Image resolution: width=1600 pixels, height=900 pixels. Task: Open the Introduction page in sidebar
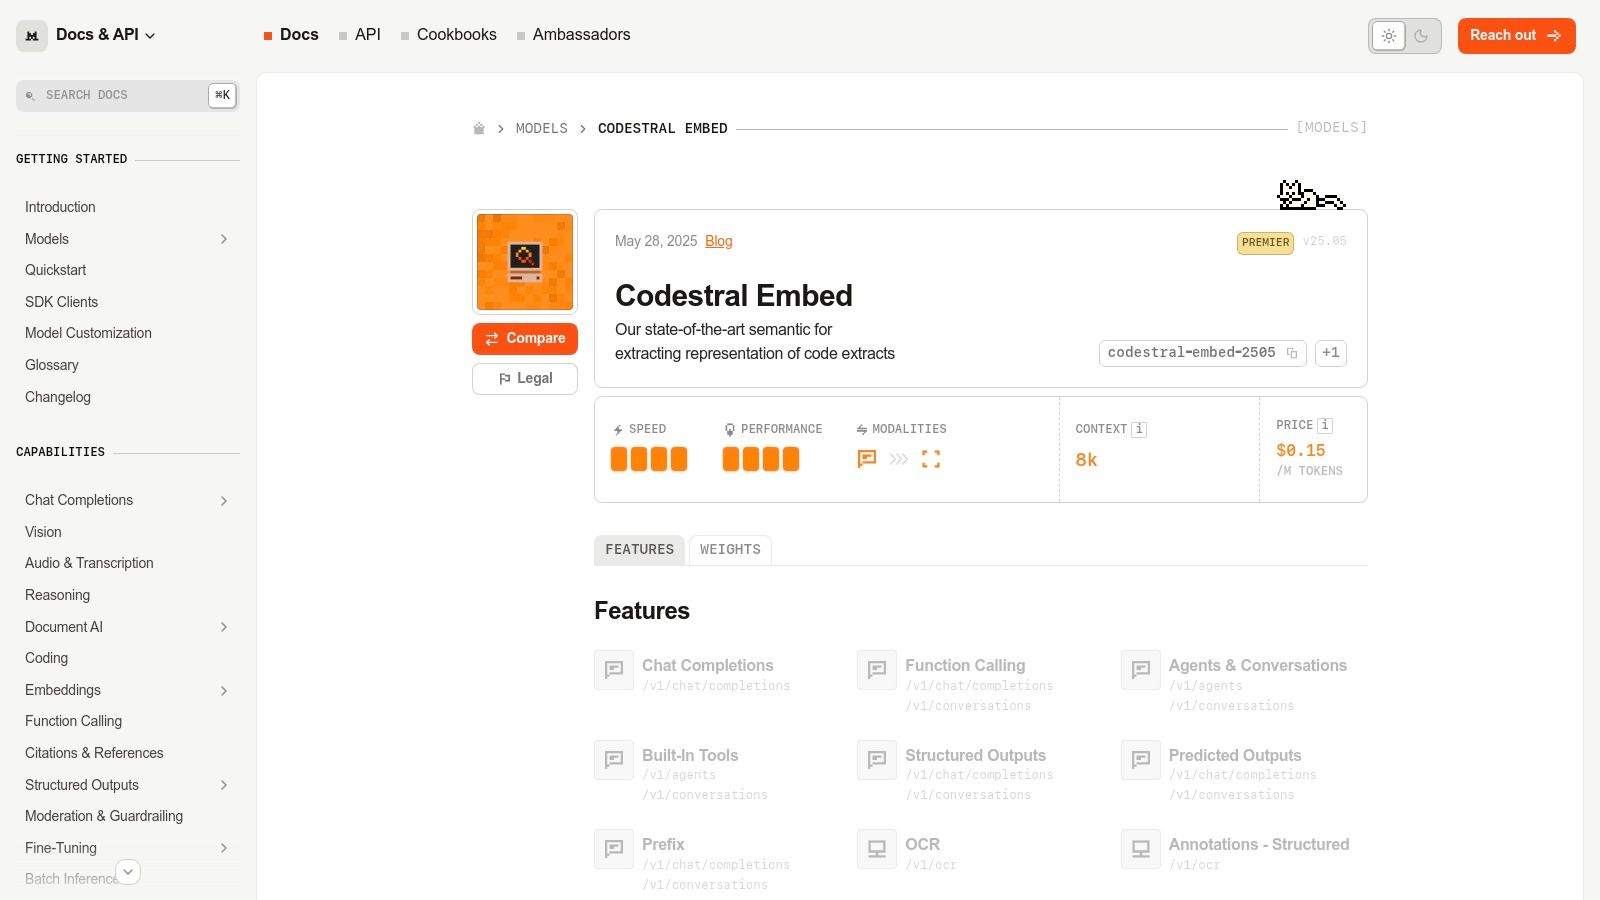tap(60, 207)
